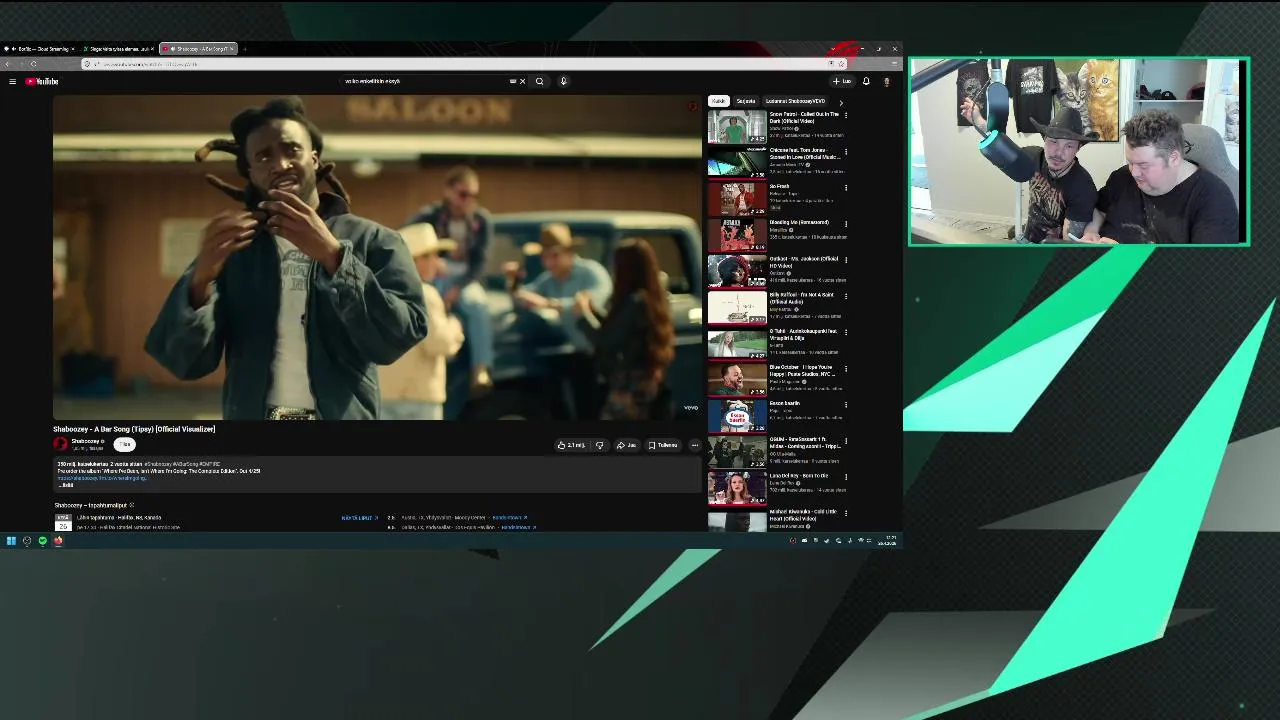This screenshot has height=720, width=1280.
Task: Click the taskbar clock
Action: (x=888, y=541)
